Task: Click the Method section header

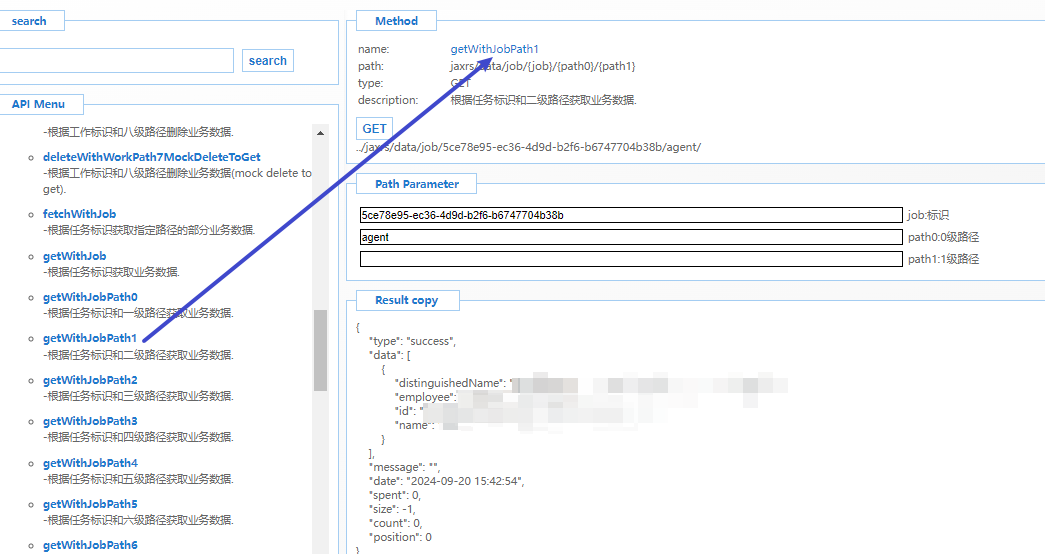Action: coord(397,21)
